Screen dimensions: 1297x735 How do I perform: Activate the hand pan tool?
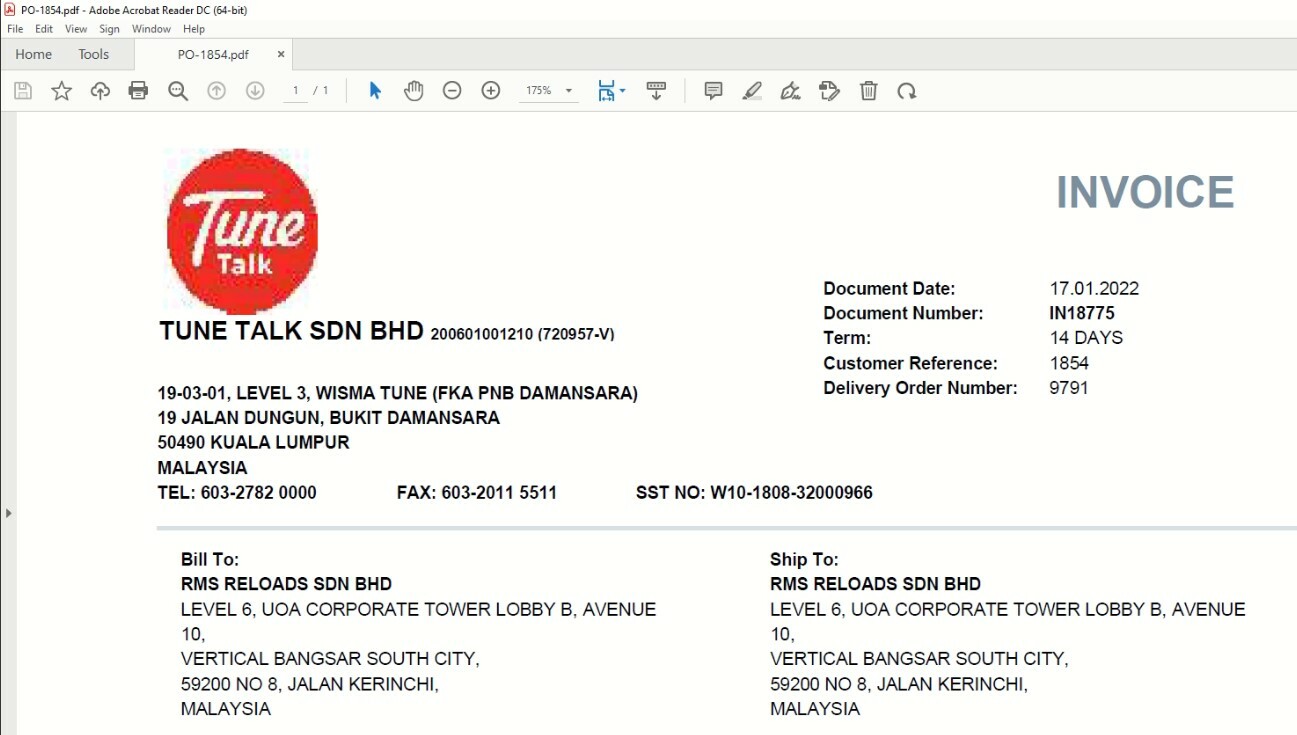414,91
